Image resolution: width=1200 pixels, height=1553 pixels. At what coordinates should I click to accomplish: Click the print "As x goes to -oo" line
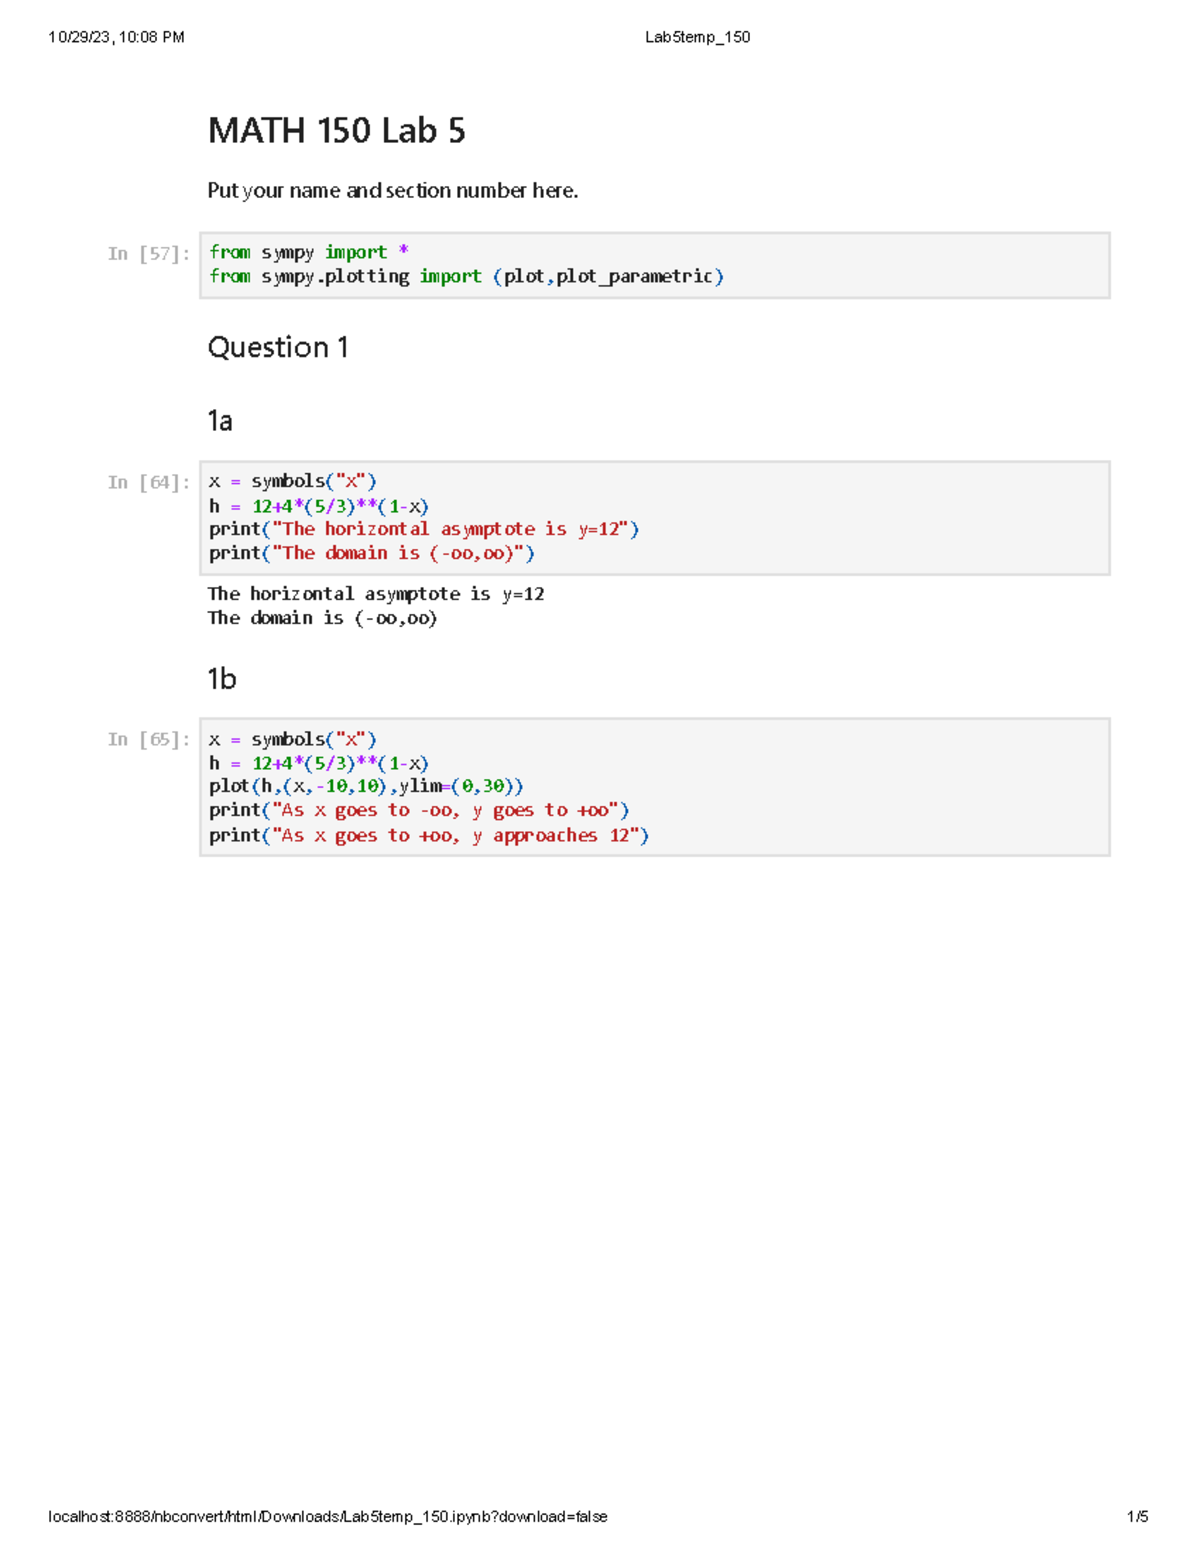[418, 810]
